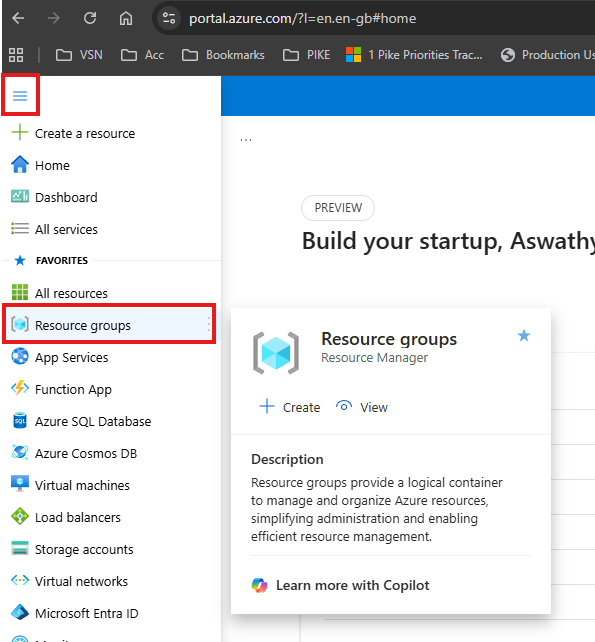Click the Storage accounts label
The width and height of the screenshot is (595, 642).
pyautogui.click(x=84, y=549)
